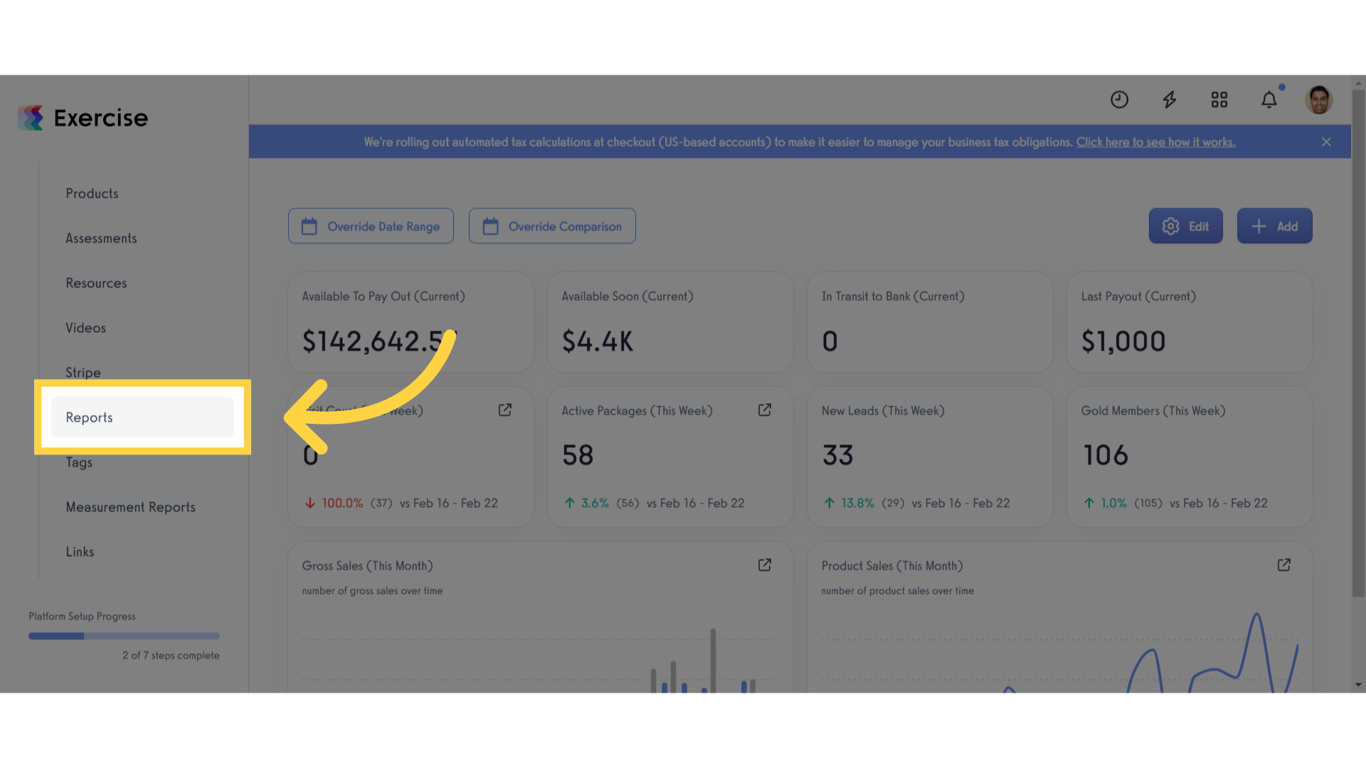Click '2 of 7 steps complete' text
This screenshot has height=768, width=1366.
(x=171, y=656)
